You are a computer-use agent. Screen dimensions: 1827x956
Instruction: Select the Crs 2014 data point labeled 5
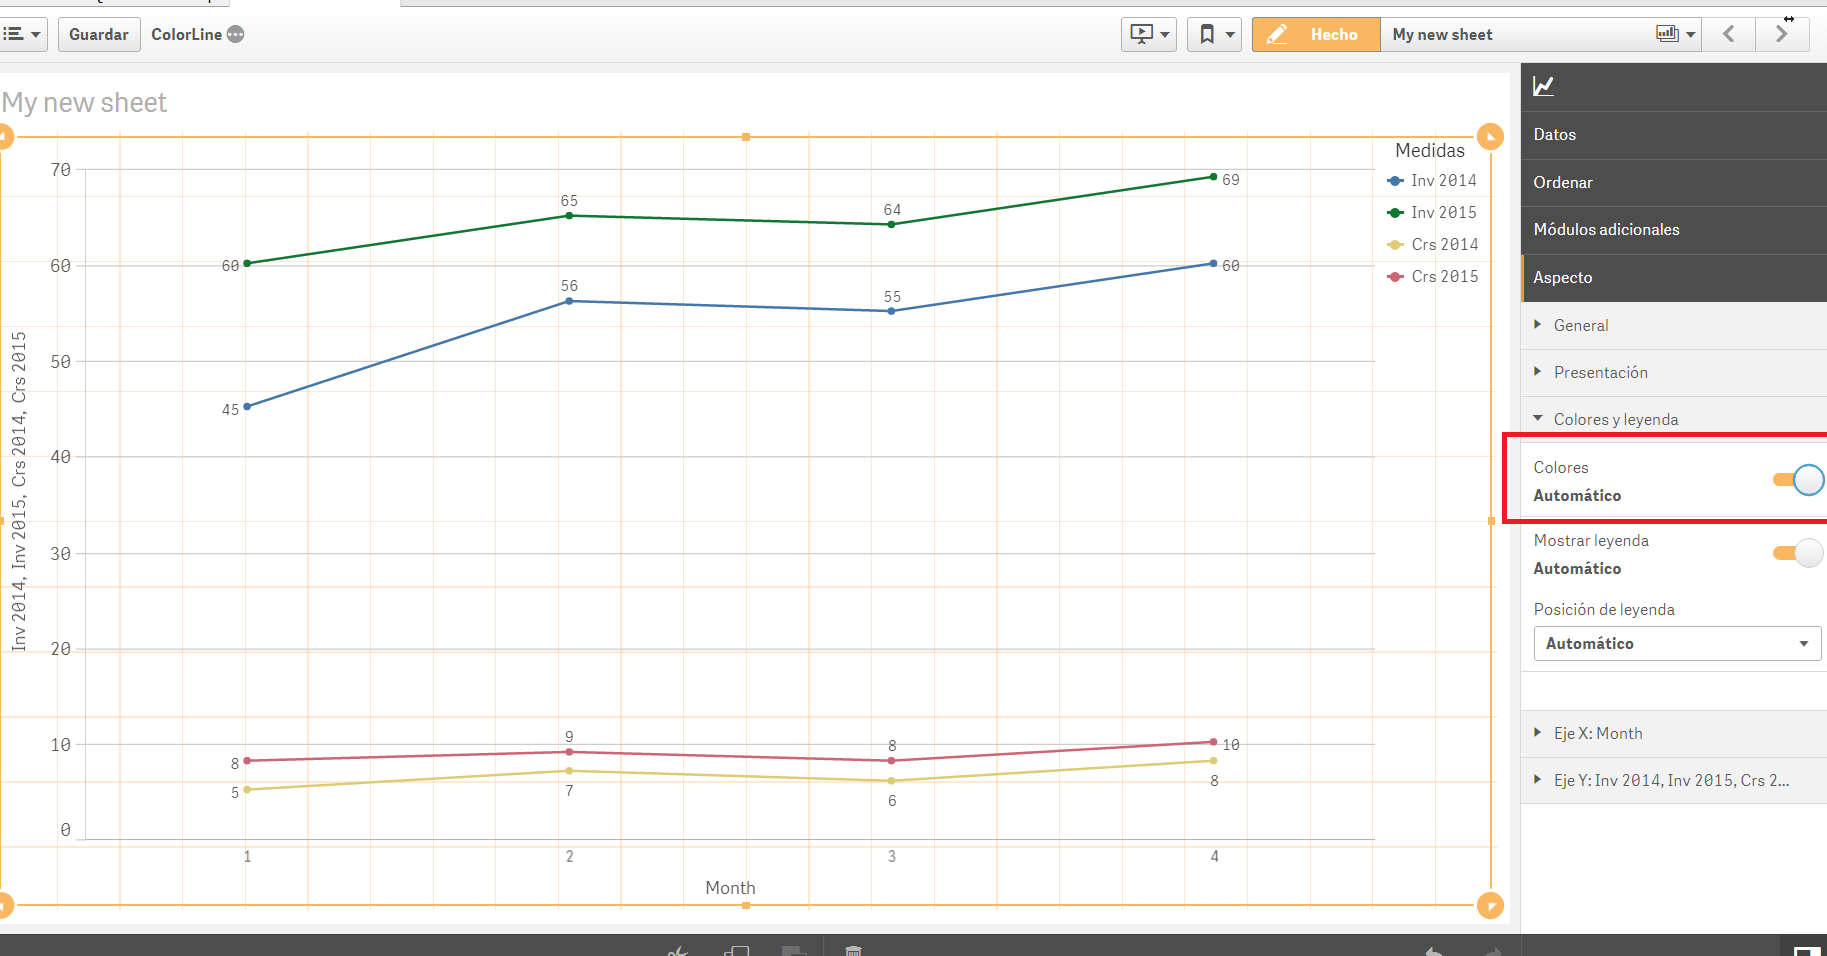247,790
